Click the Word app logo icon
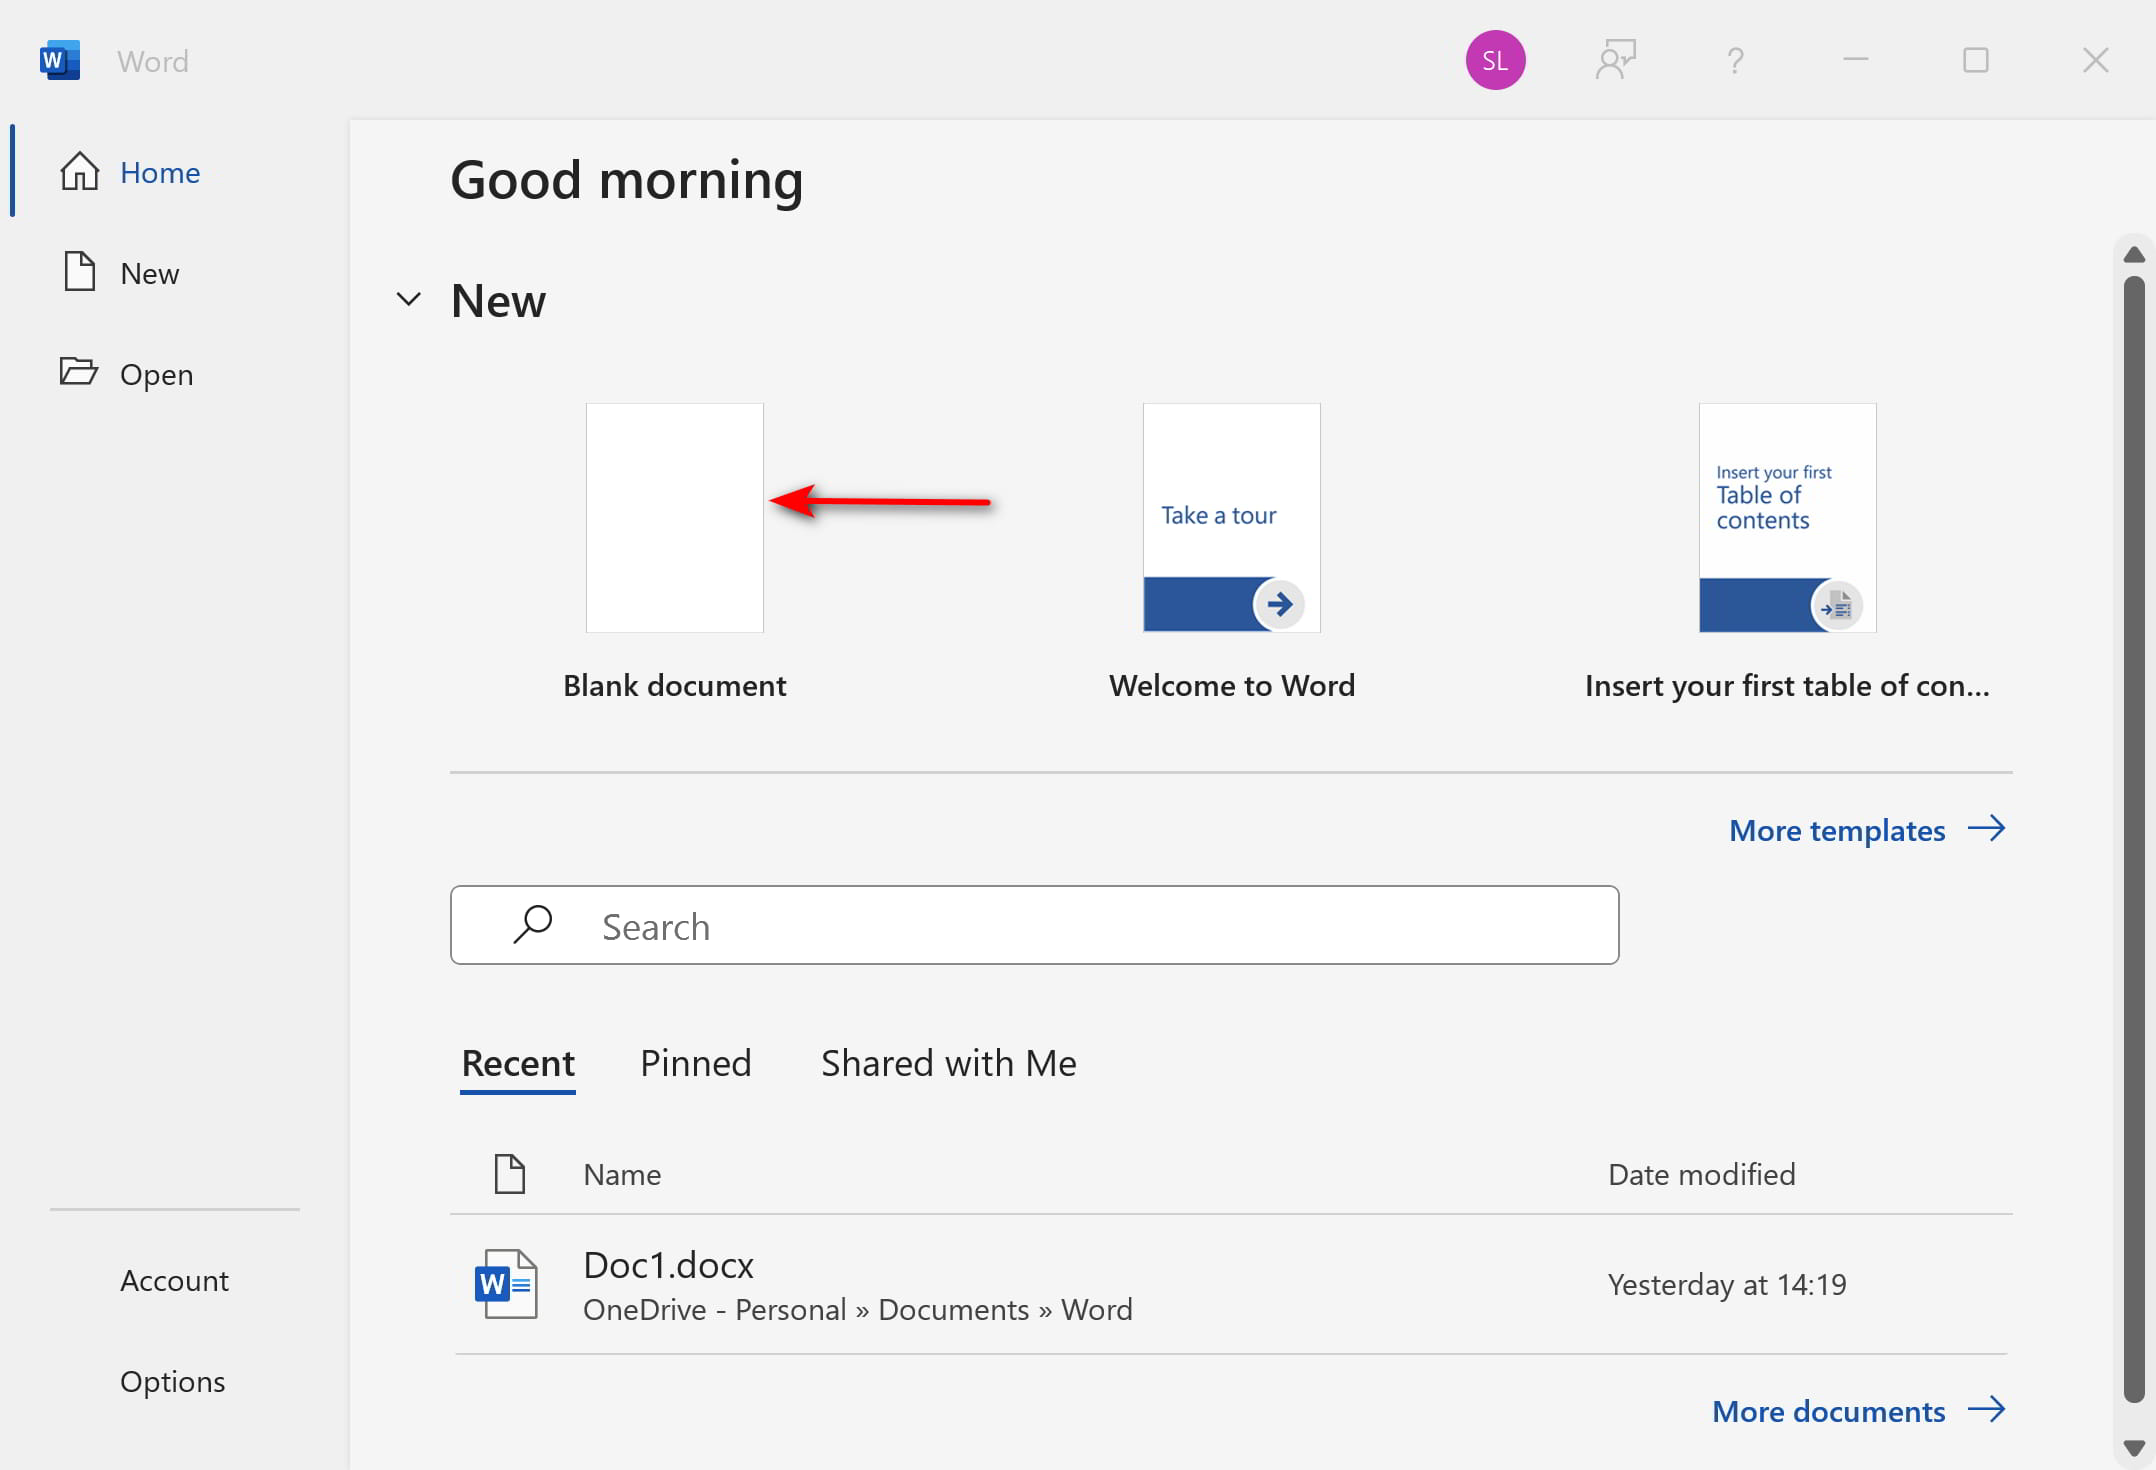2156x1470 pixels. [59, 61]
